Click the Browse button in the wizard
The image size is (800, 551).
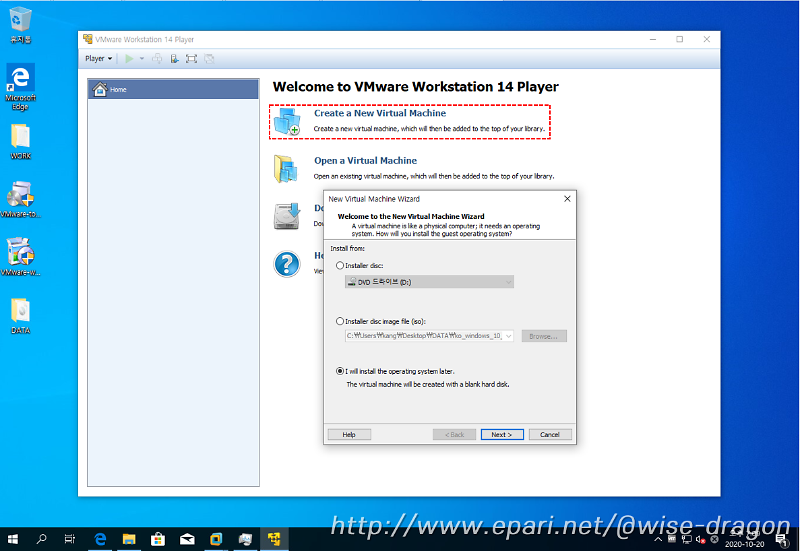[x=544, y=336]
